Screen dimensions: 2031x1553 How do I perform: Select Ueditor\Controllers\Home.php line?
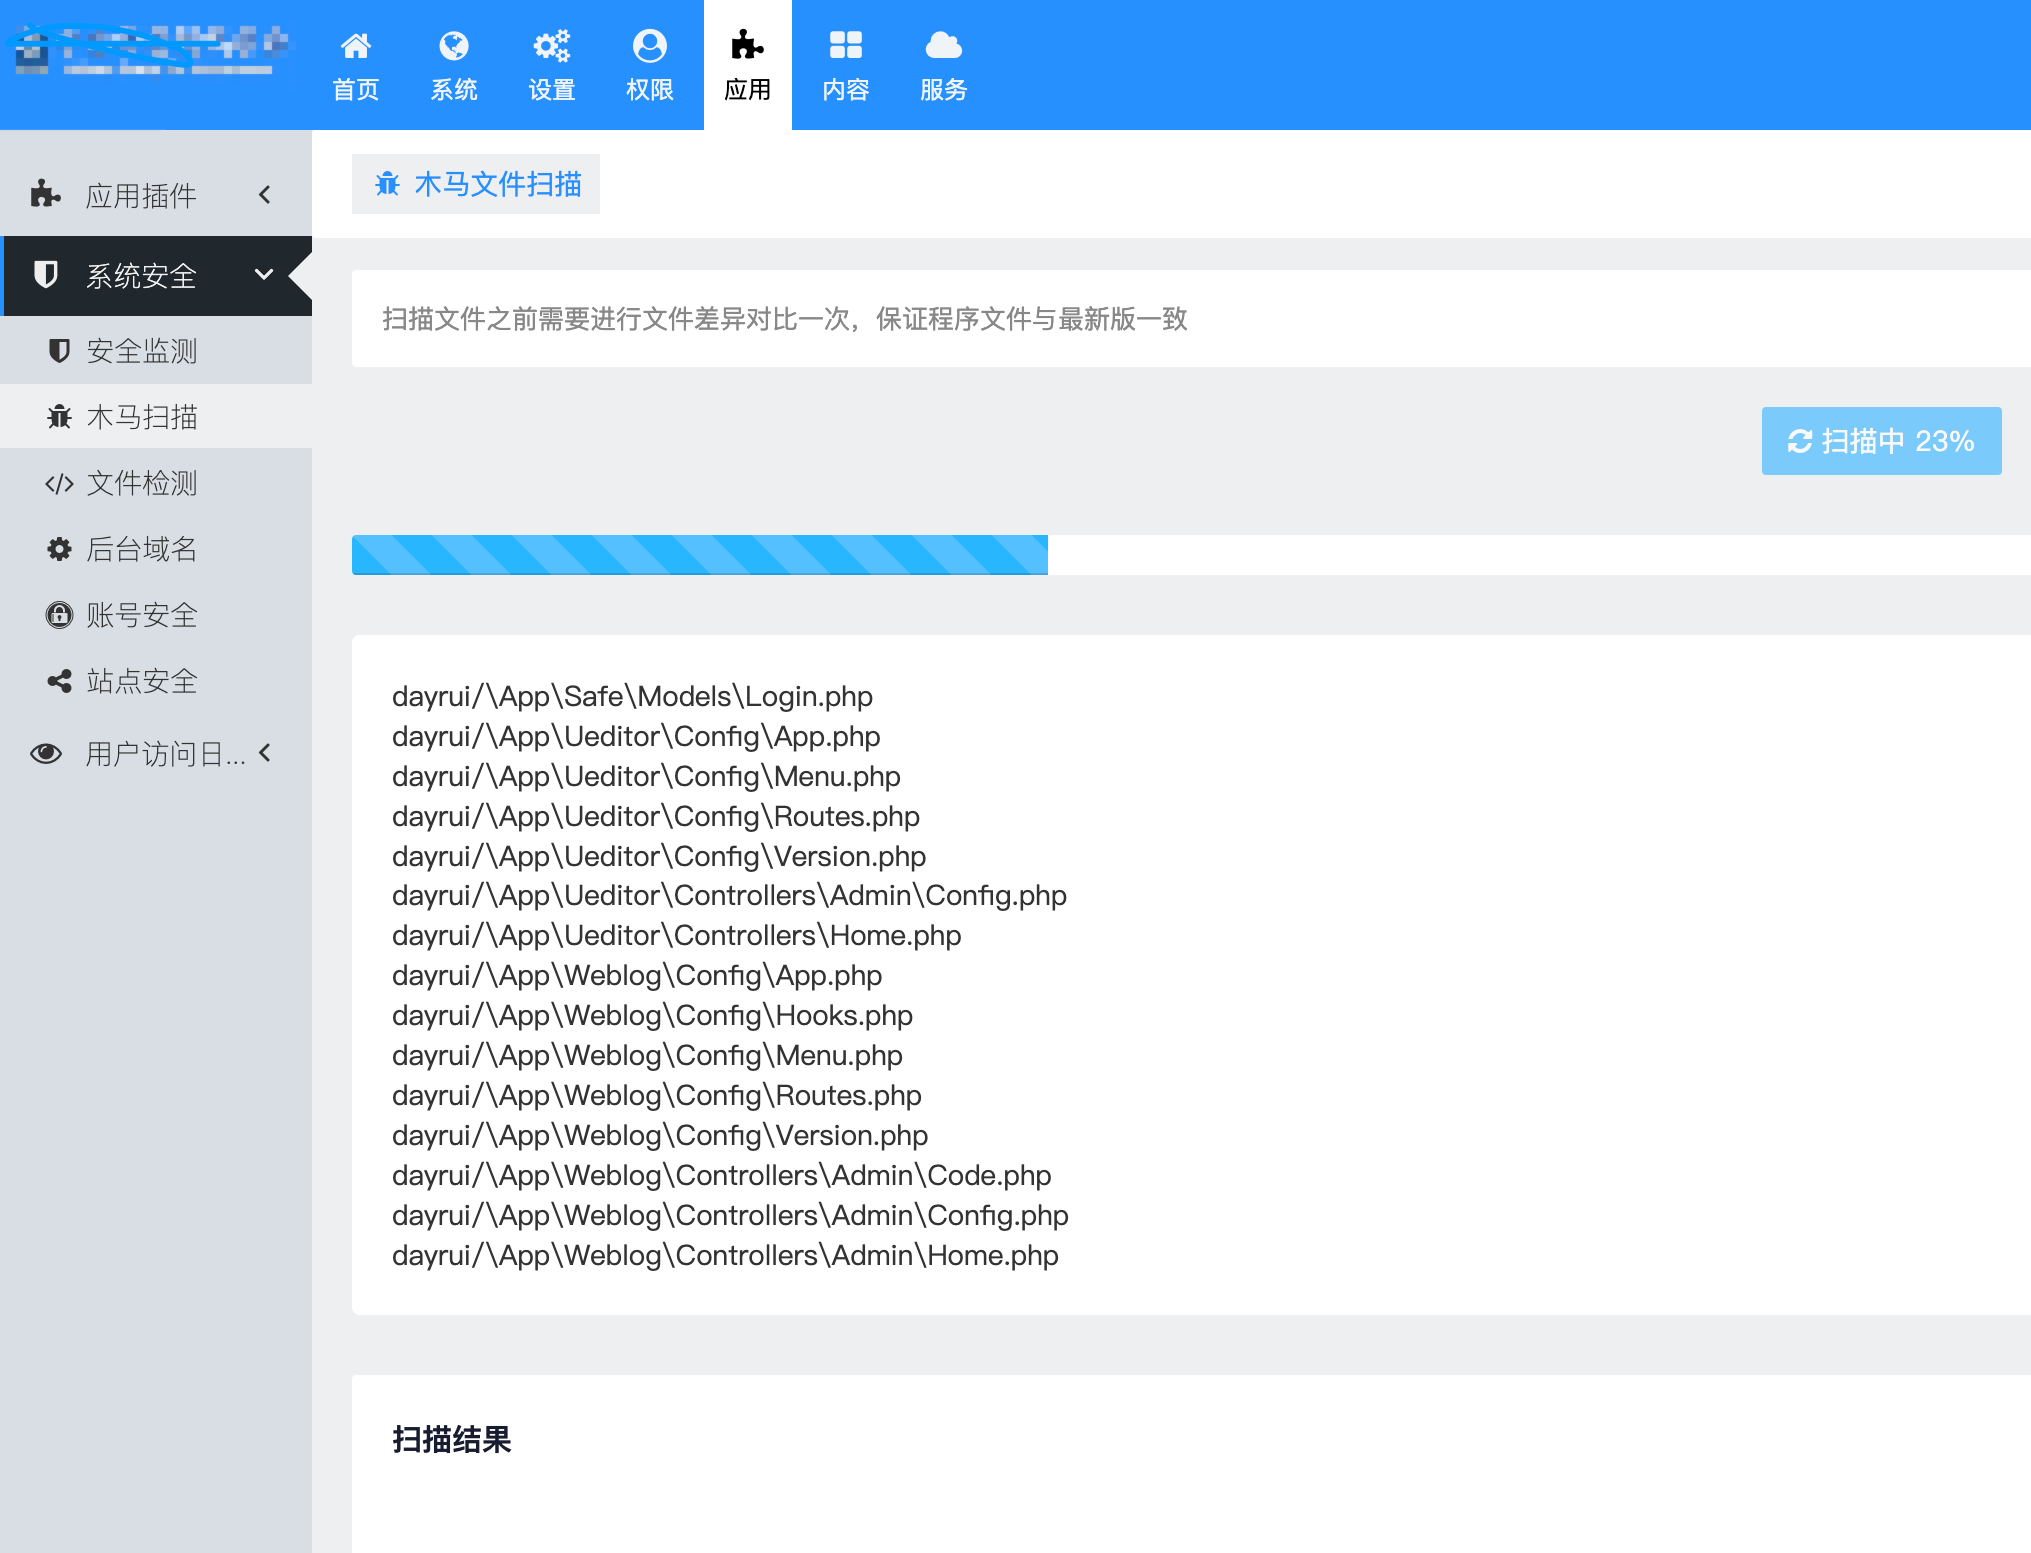tap(676, 935)
